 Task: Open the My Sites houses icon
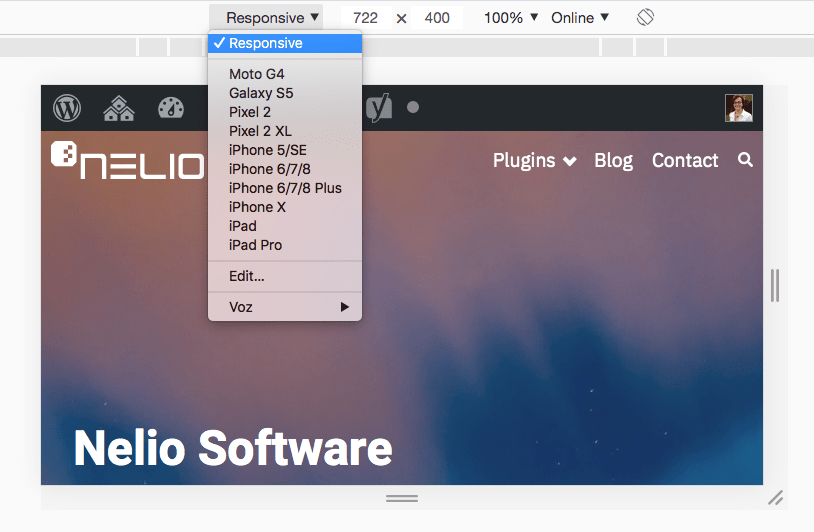(x=119, y=108)
